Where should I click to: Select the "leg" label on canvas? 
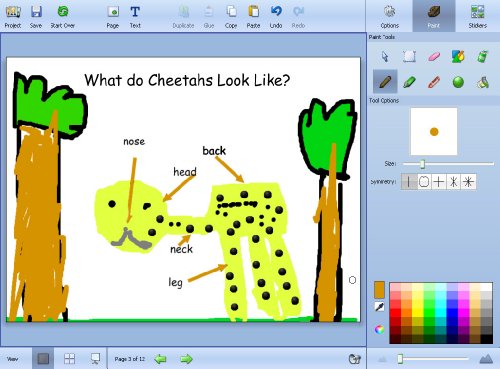[175, 283]
